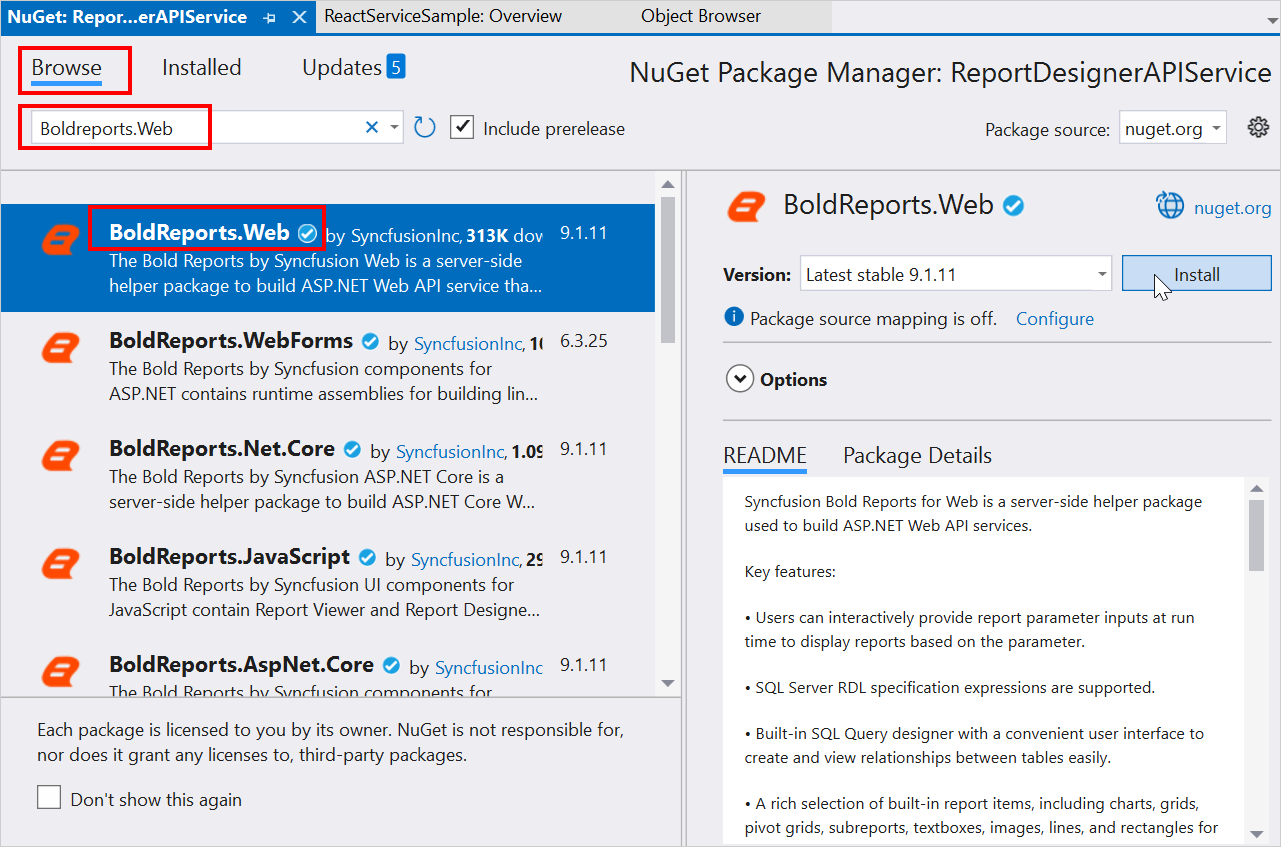Screen dimensions: 1281x847
Task: Click the BoldReports.Net.Core package logo
Action: (x=60, y=456)
